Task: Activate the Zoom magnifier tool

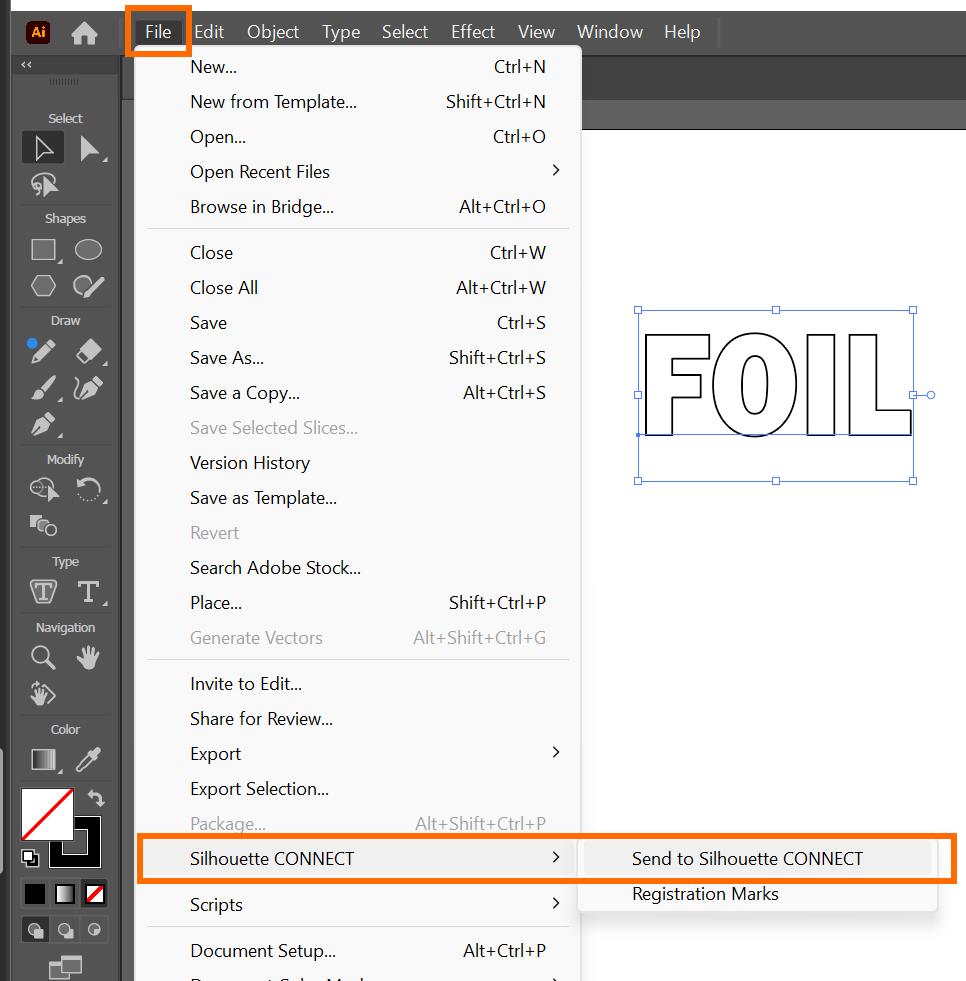Action: click(43, 657)
